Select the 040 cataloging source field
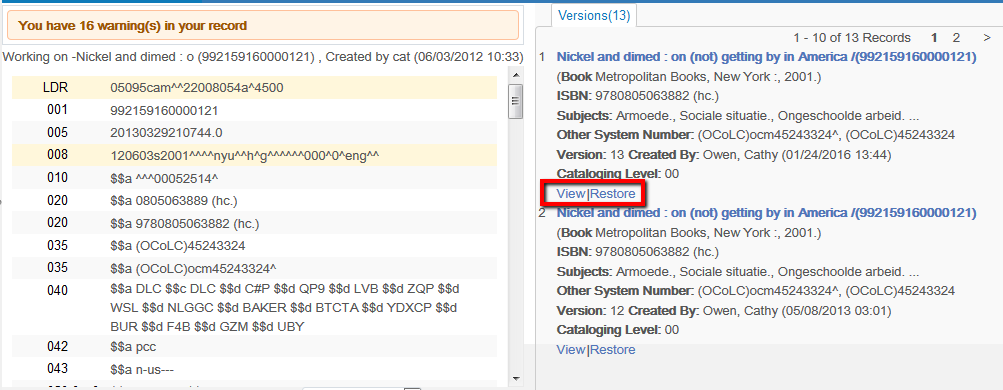This screenshot has height=390, width=1003. [x=254, y=308]
